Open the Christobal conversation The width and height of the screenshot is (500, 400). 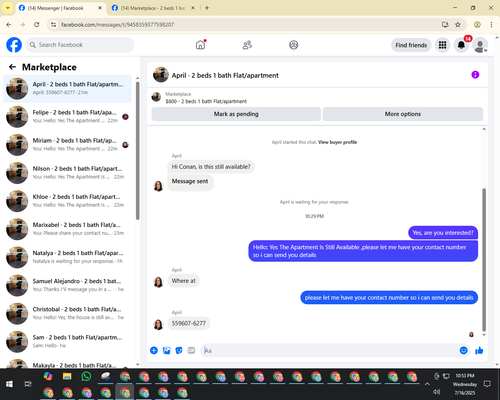[67, 313]
